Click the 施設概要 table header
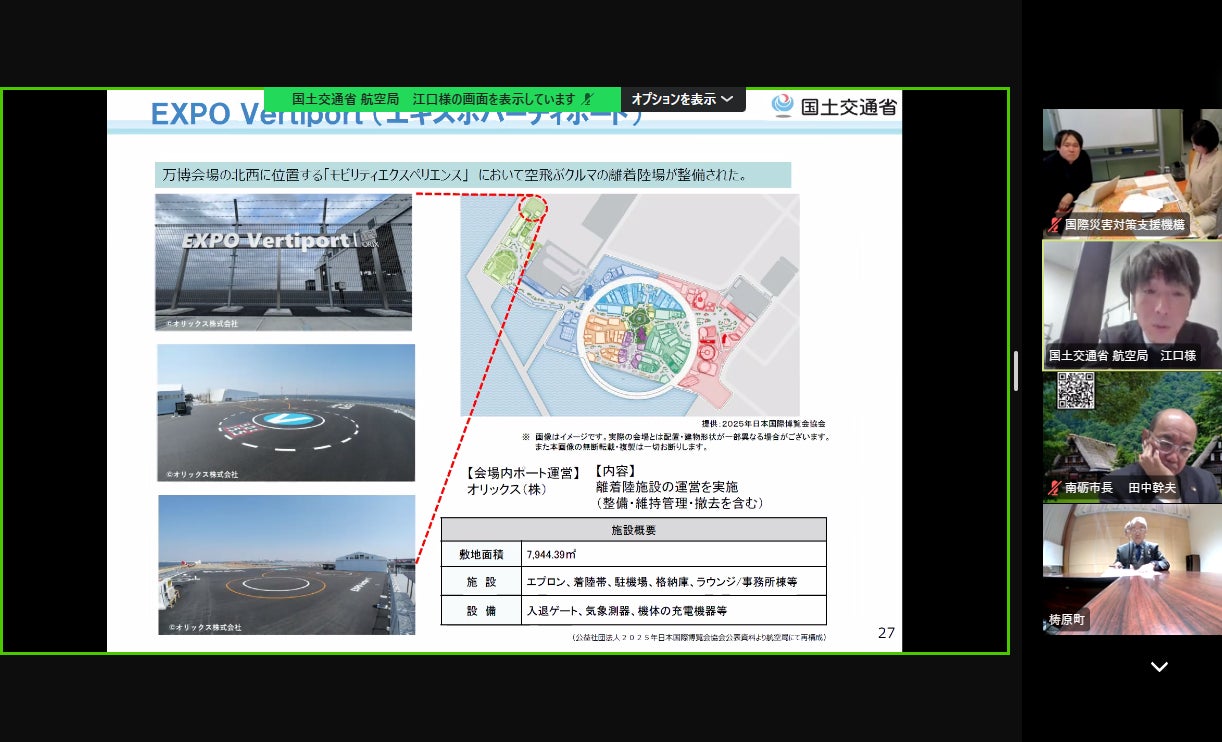This screenshot has width=1222, height=742. click(x=633, y=530)
